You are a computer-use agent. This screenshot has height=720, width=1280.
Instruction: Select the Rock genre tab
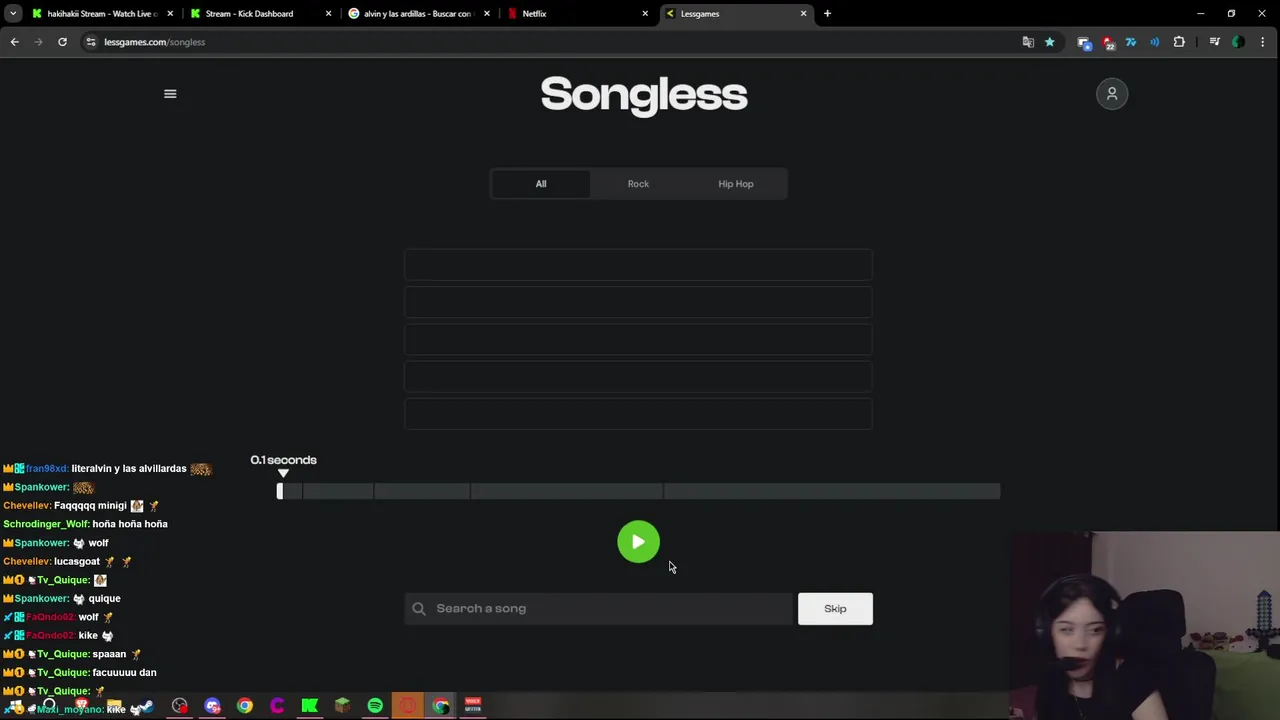point(638,184)
